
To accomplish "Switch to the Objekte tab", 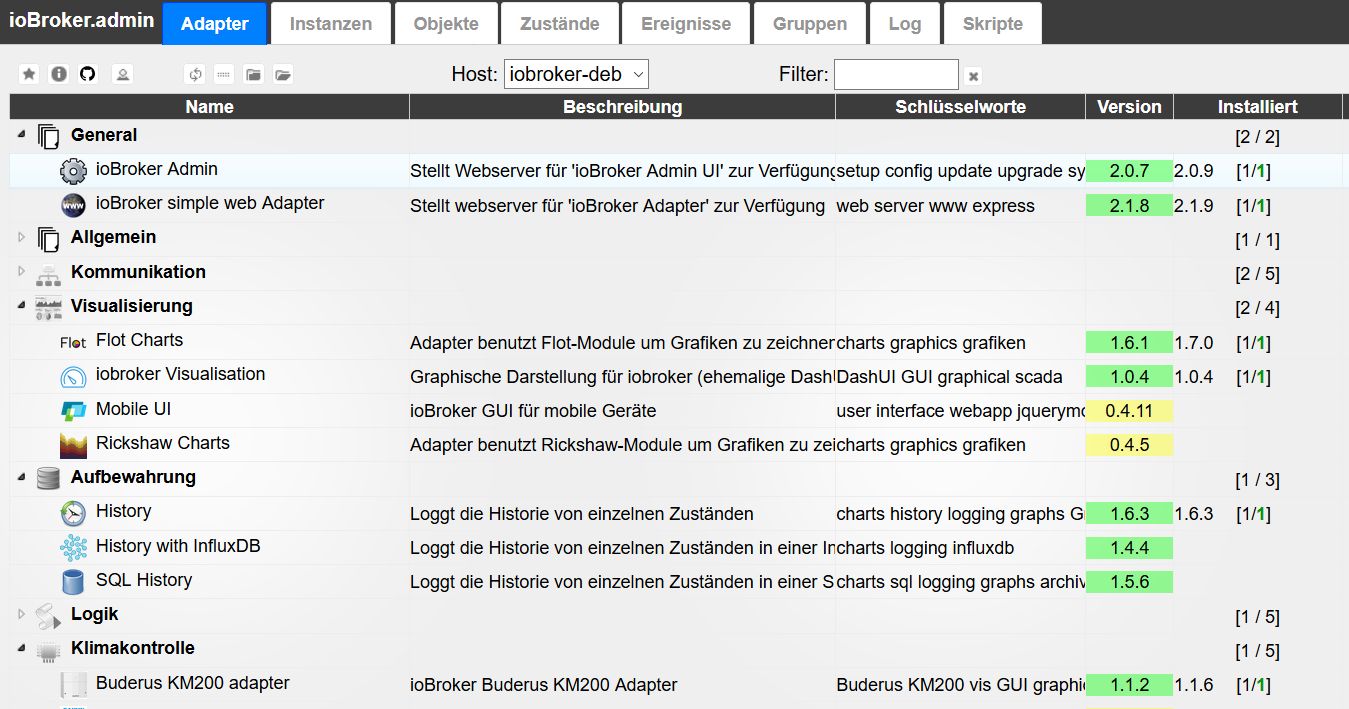I will (x=446, y=24).
